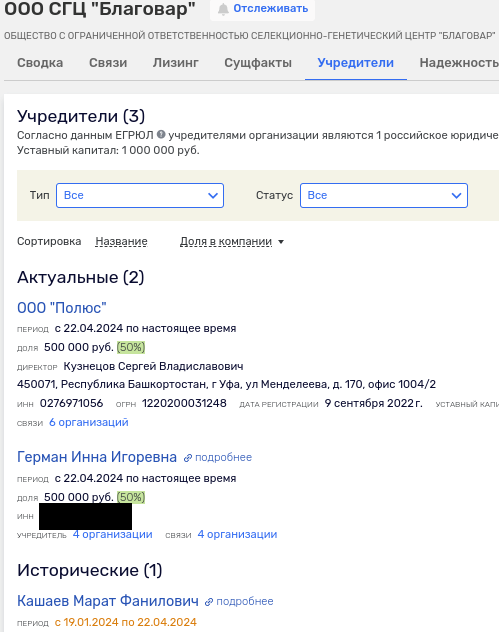Switch to the Сводка tab

tap(40, 63)
